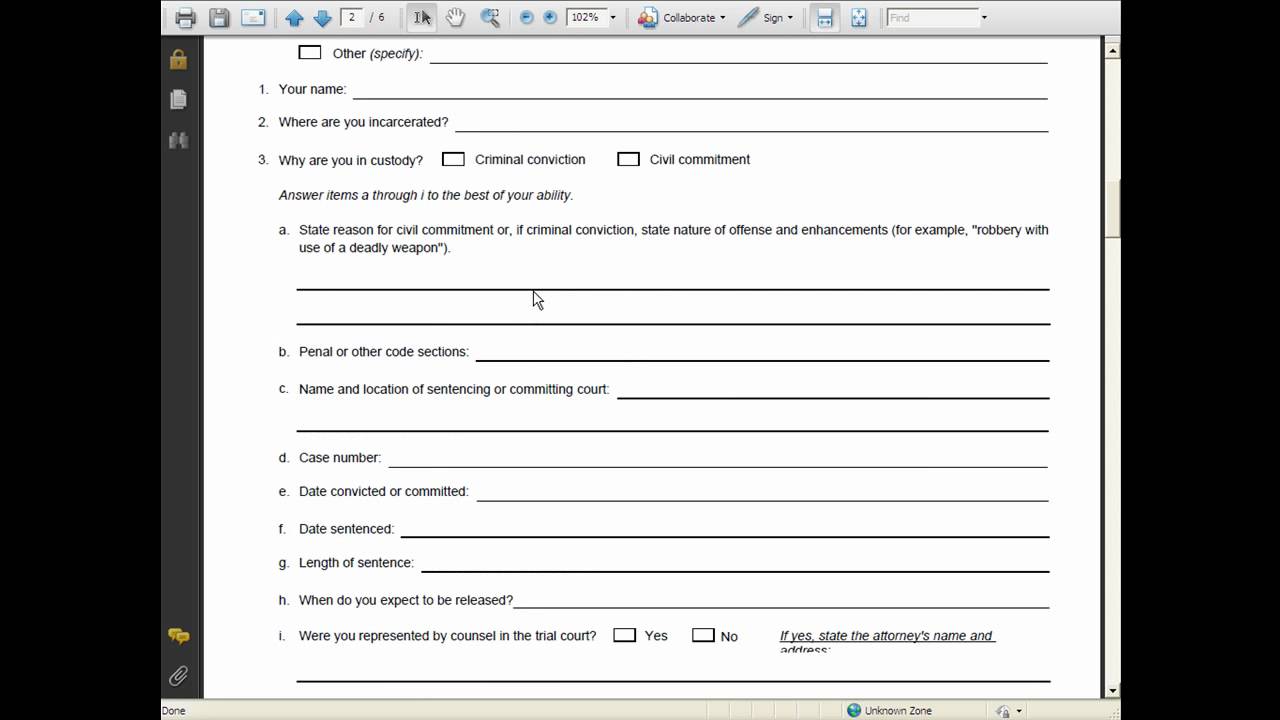Tick the Criminal conviction checkbox

click(453, 159)
